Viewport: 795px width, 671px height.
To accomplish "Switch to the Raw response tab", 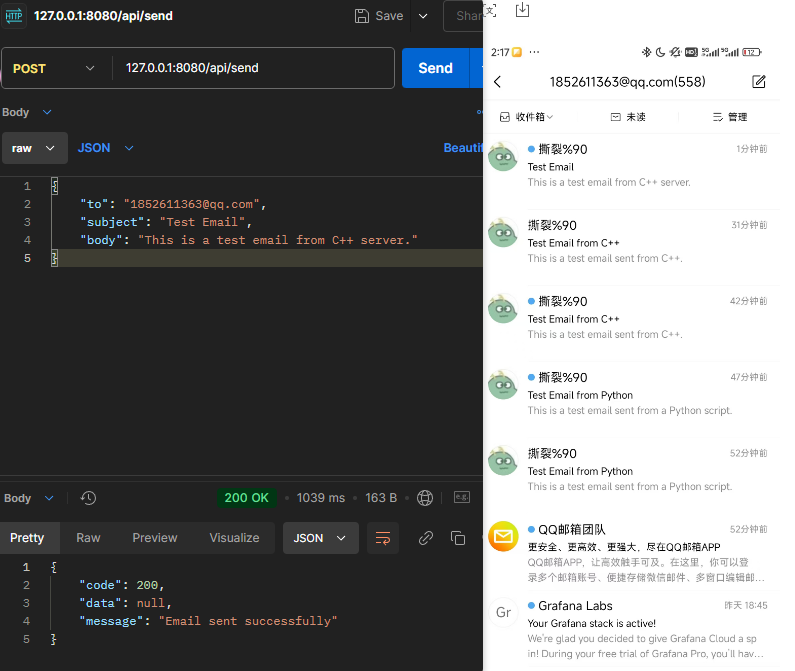I will pyautogui.click(x=88, y=538).
